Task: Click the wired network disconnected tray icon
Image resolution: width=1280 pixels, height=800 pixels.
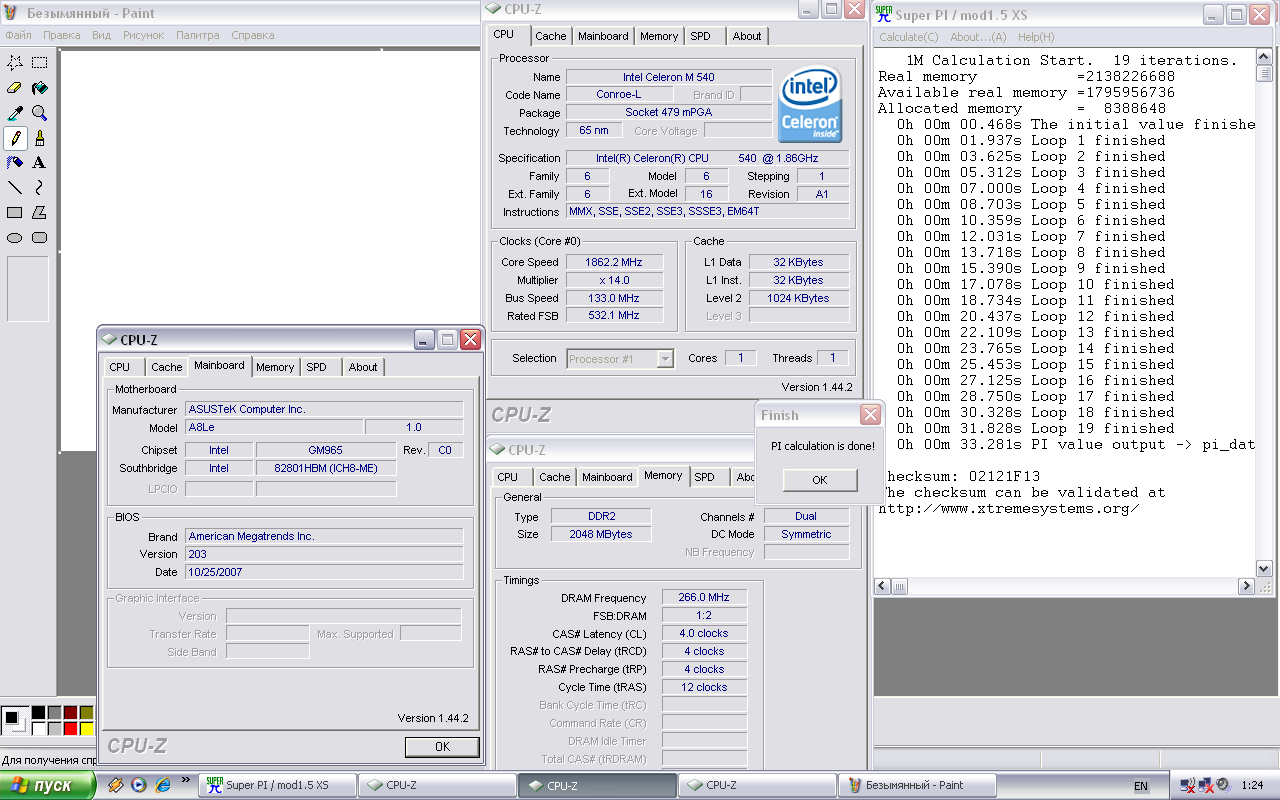Action: pos(1205,785)
